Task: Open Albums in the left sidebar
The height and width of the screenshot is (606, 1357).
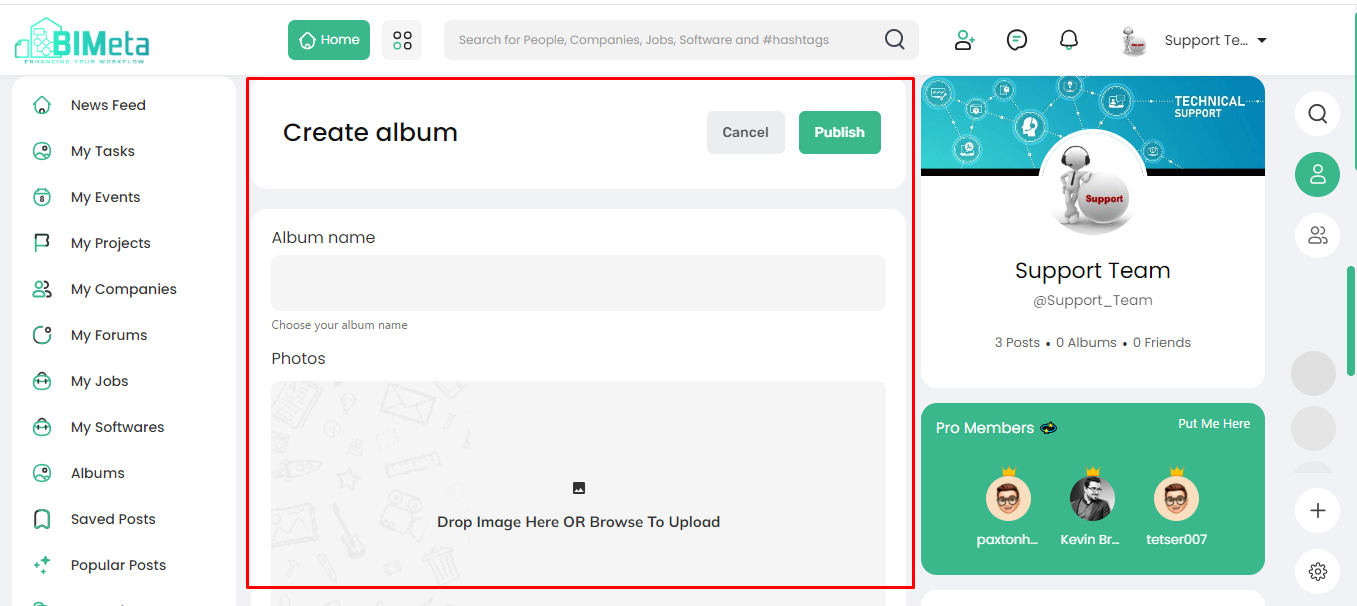Action: click(98, 473)
